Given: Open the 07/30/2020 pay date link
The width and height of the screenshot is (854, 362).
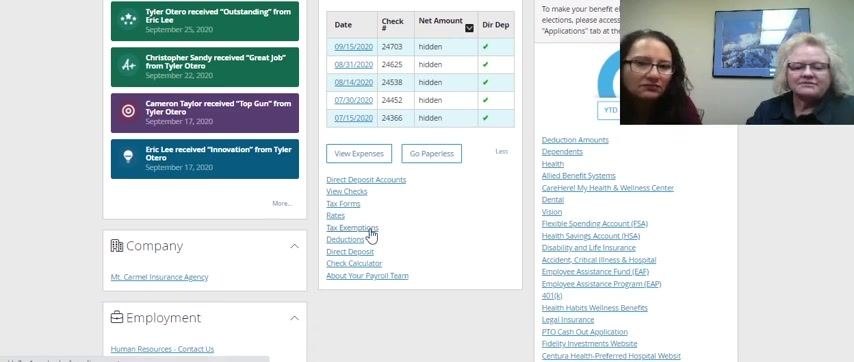Looking at the screenshot, I should click(353, 100).
